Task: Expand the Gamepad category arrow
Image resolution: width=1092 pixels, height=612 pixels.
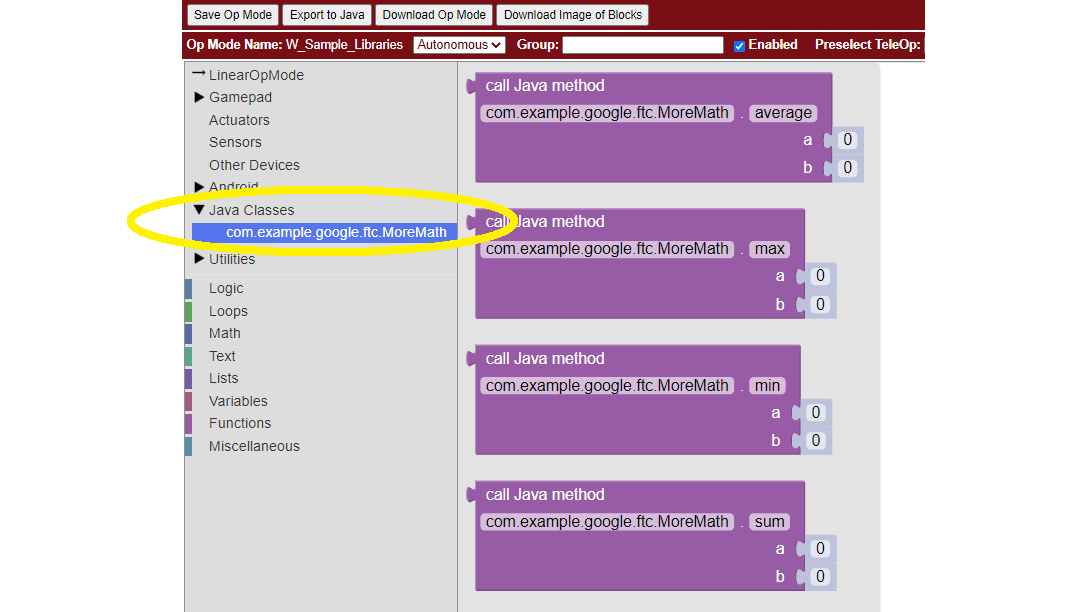Action: [199, 97]
